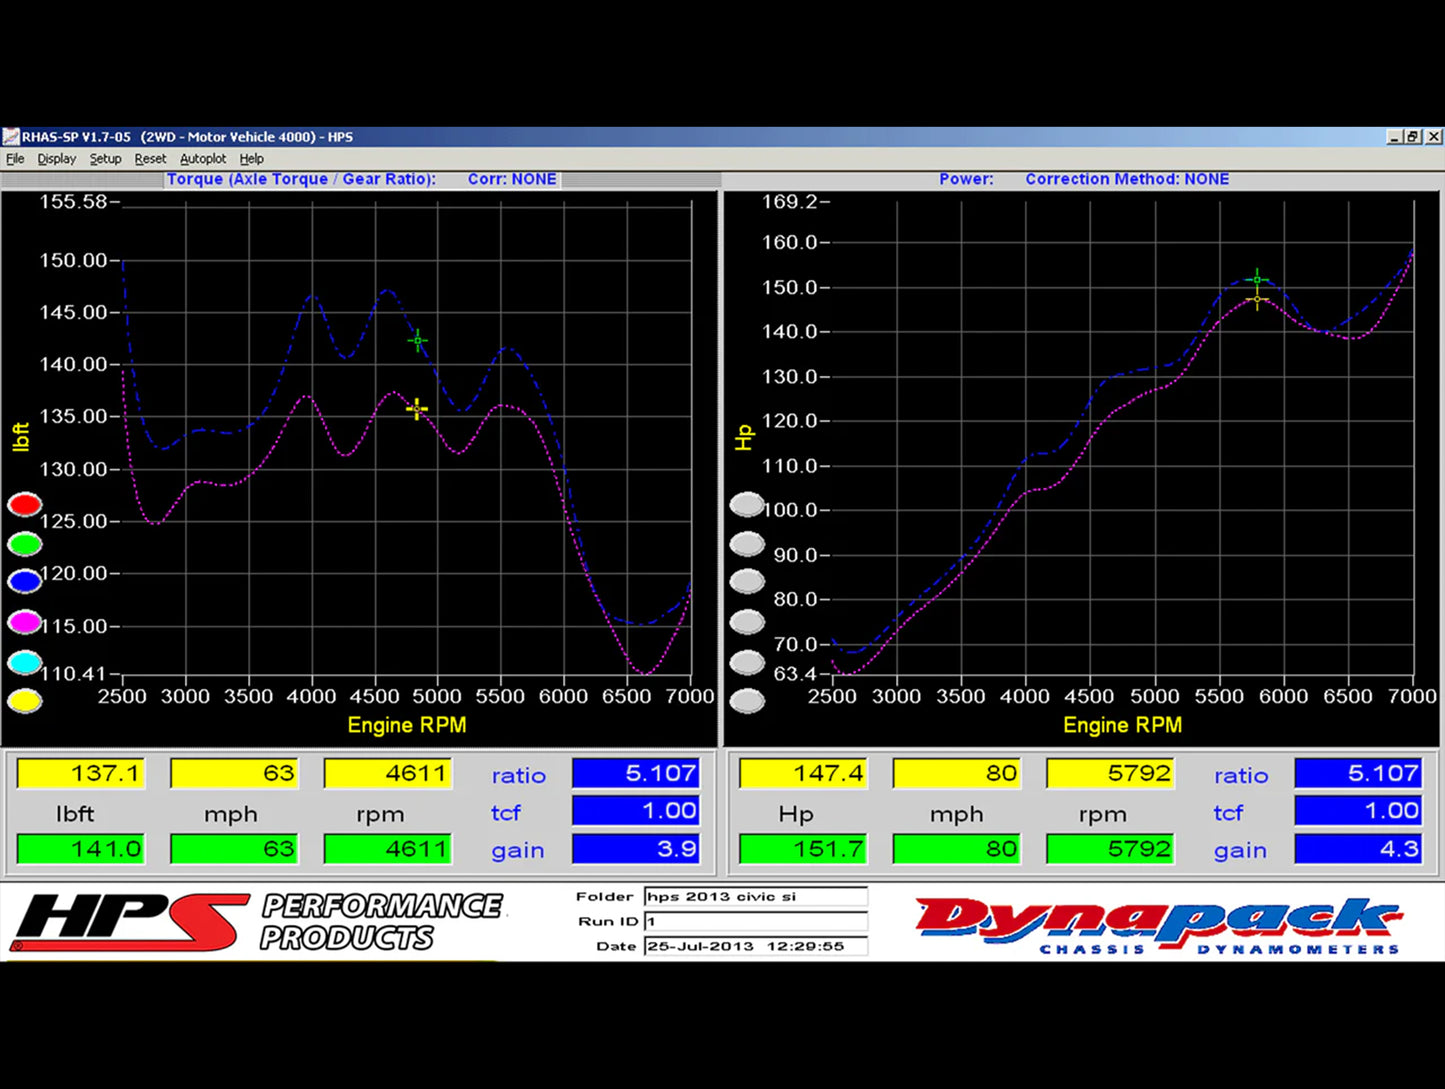Toggle the green run indicator on torque graph
1445x1089 pixels.
[x=25, y=544]
